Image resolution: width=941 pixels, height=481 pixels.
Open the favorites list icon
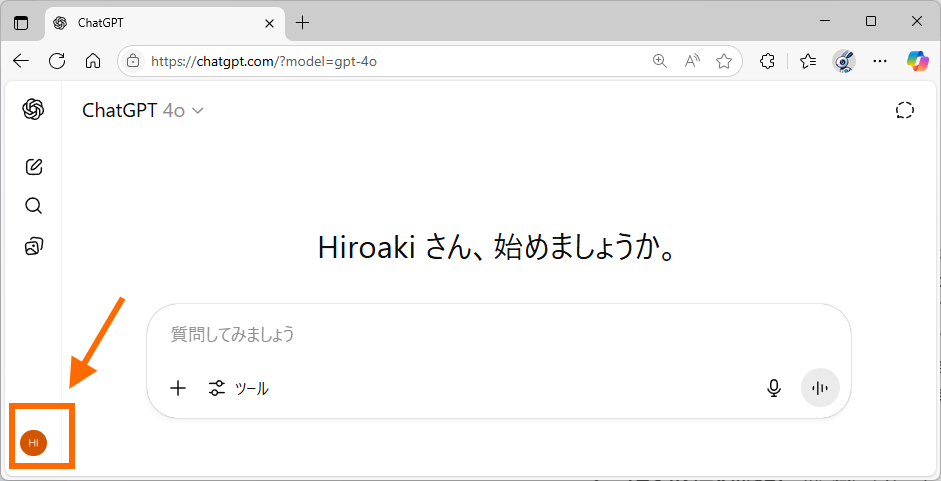tap(808, 61)
